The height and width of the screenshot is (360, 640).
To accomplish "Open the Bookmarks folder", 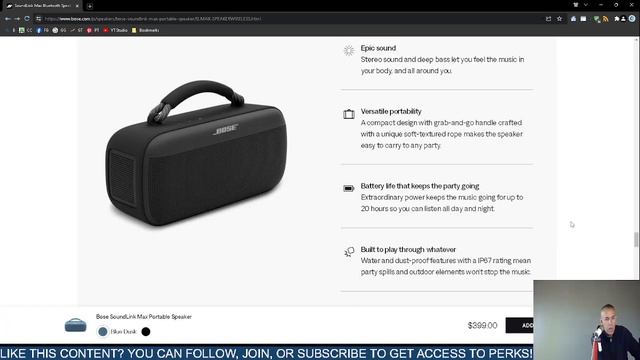I will (x=145, y=30).
